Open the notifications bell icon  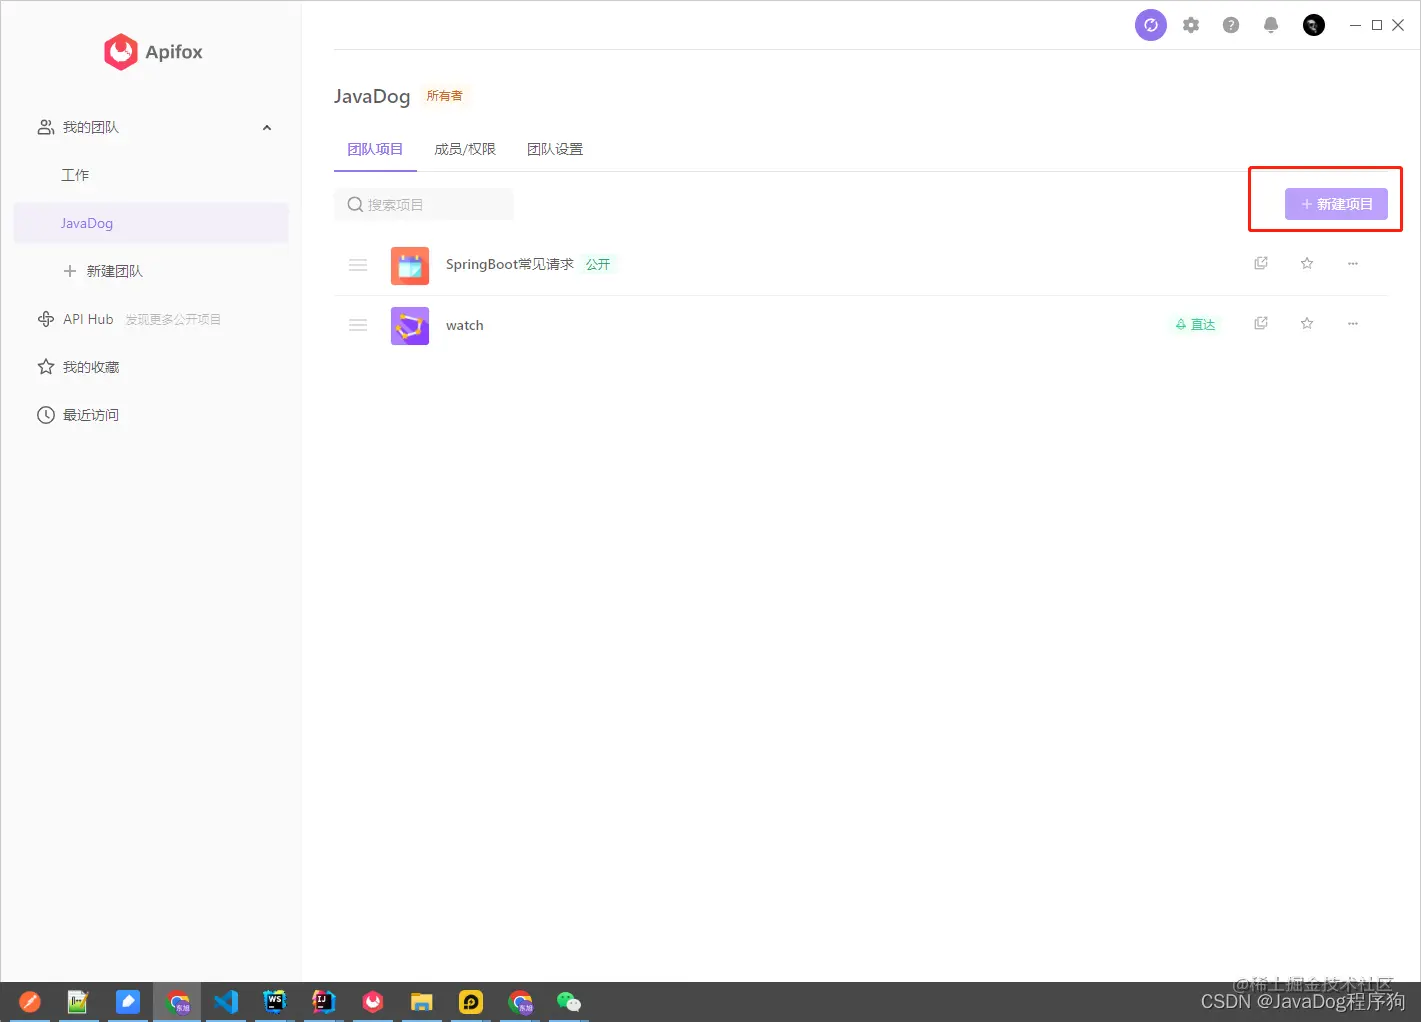tap(1271, 25)
